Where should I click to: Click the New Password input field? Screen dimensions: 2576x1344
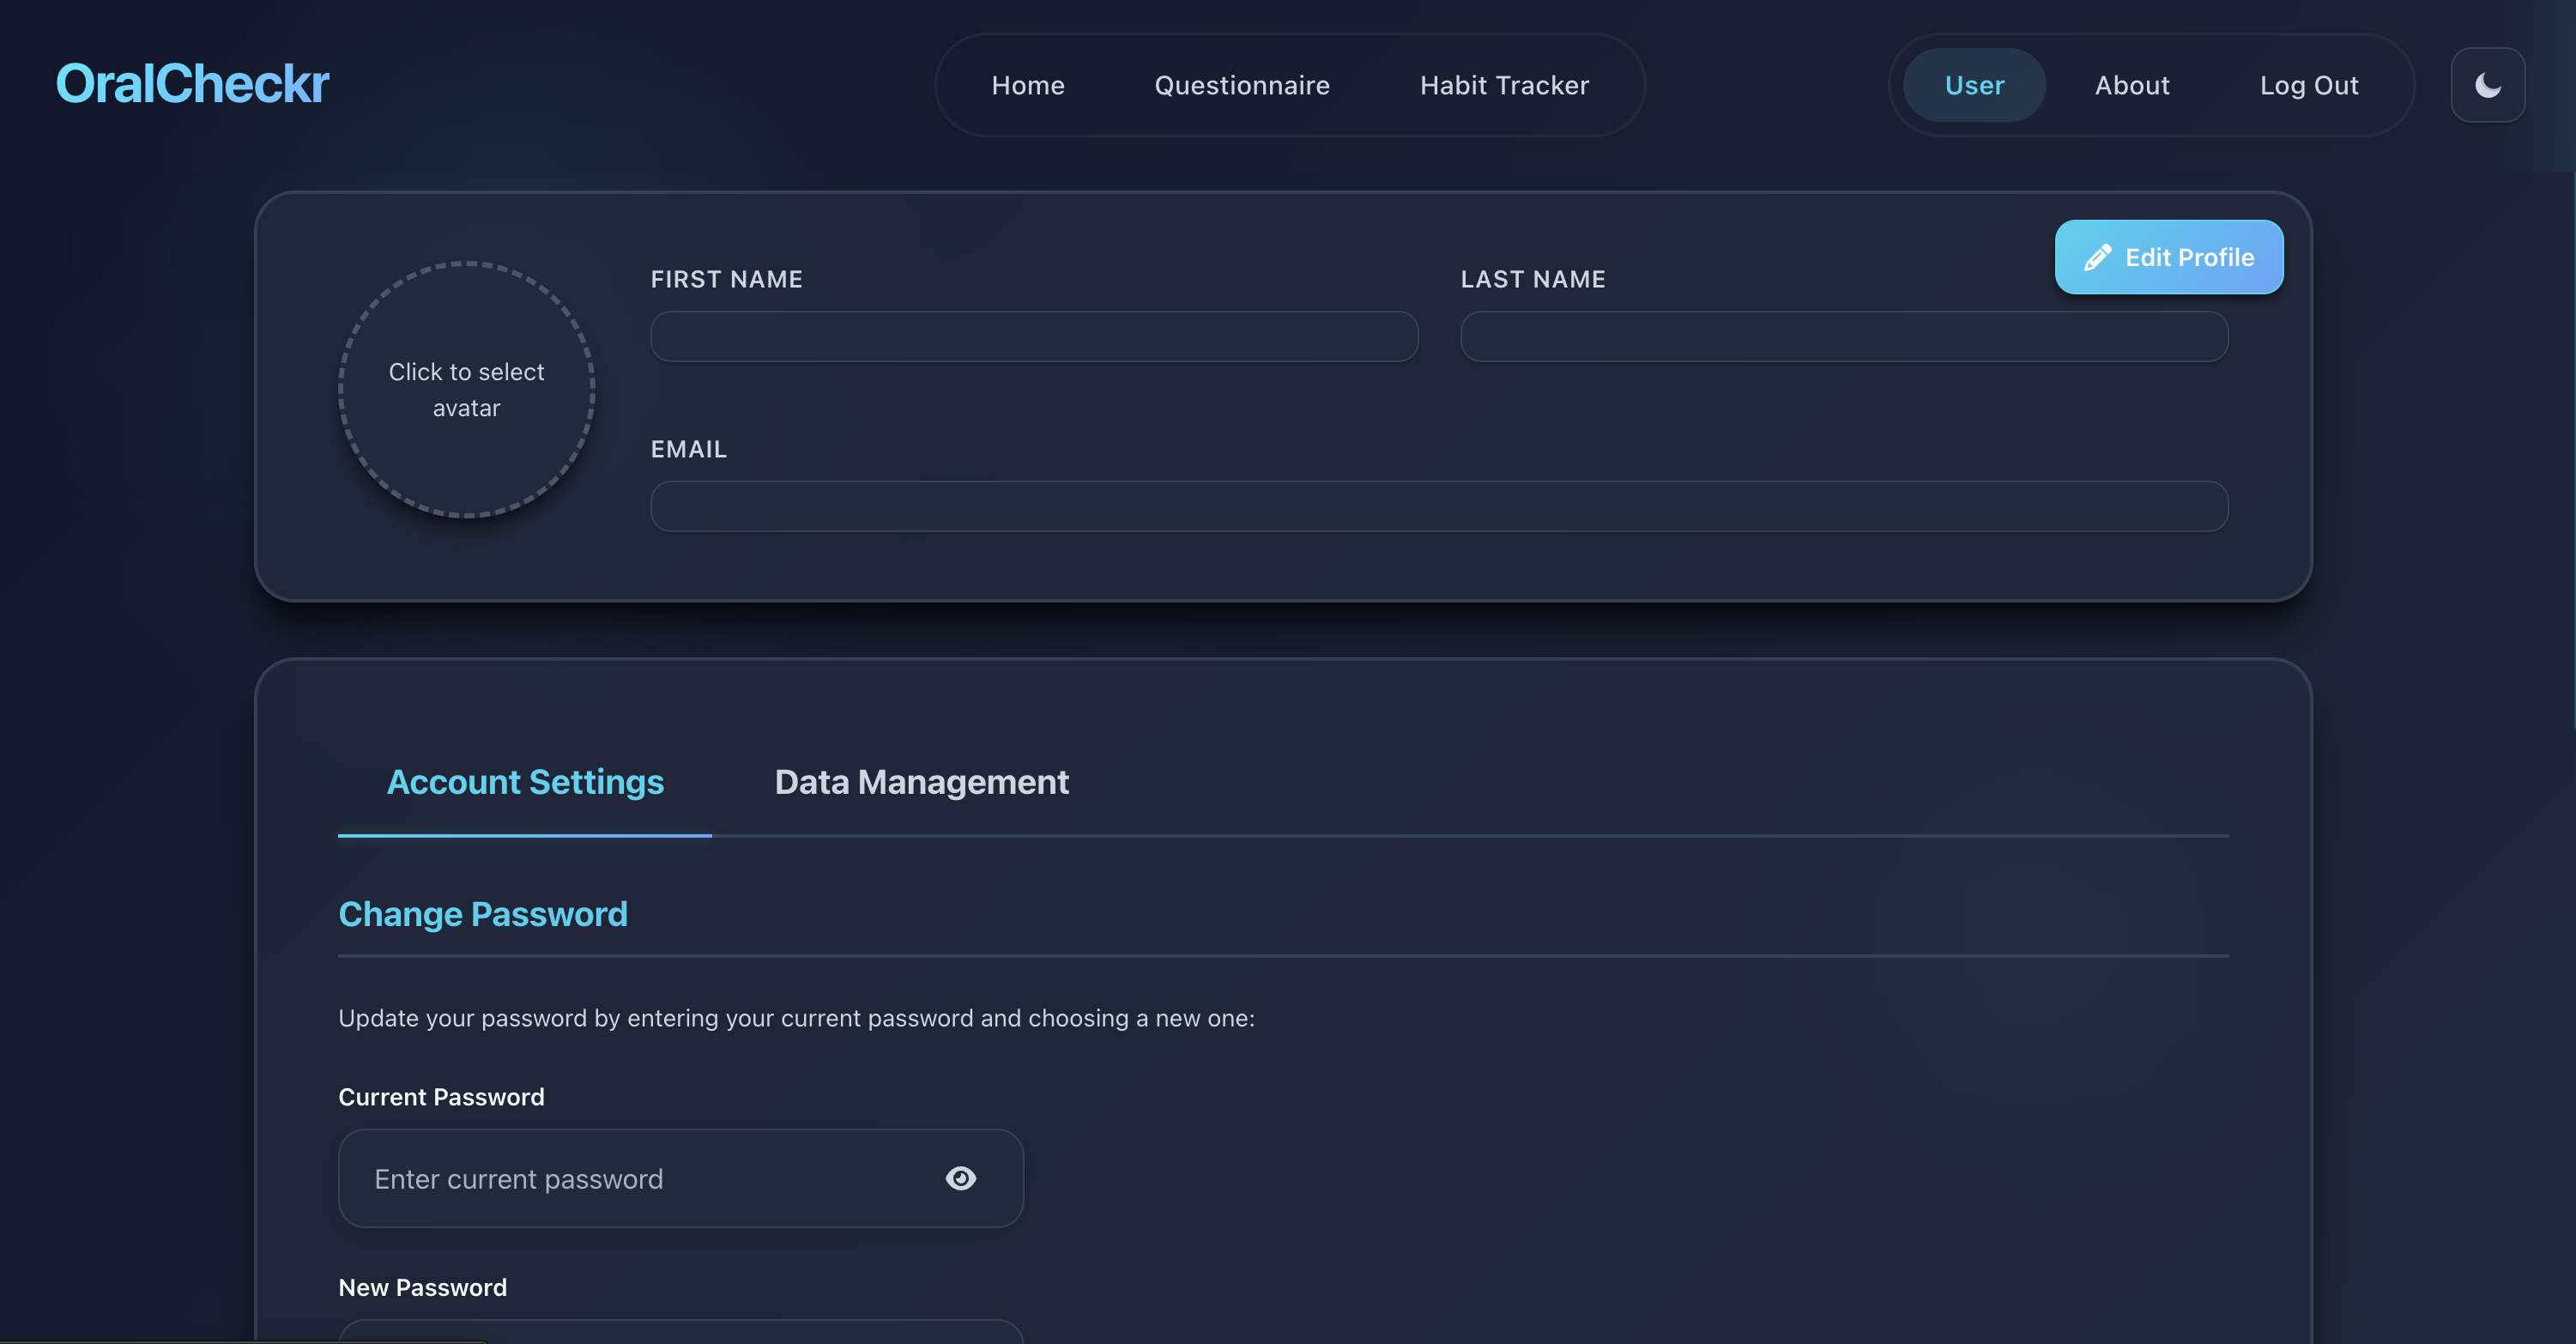click(x=680, y=1333)
